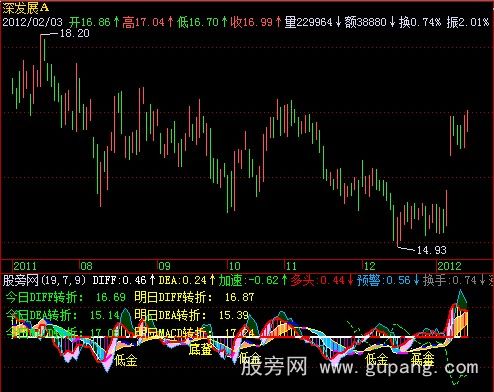Select the low price 低16.70
The image size is (494, 392).
pyautogui.click(x=198, y=22)
